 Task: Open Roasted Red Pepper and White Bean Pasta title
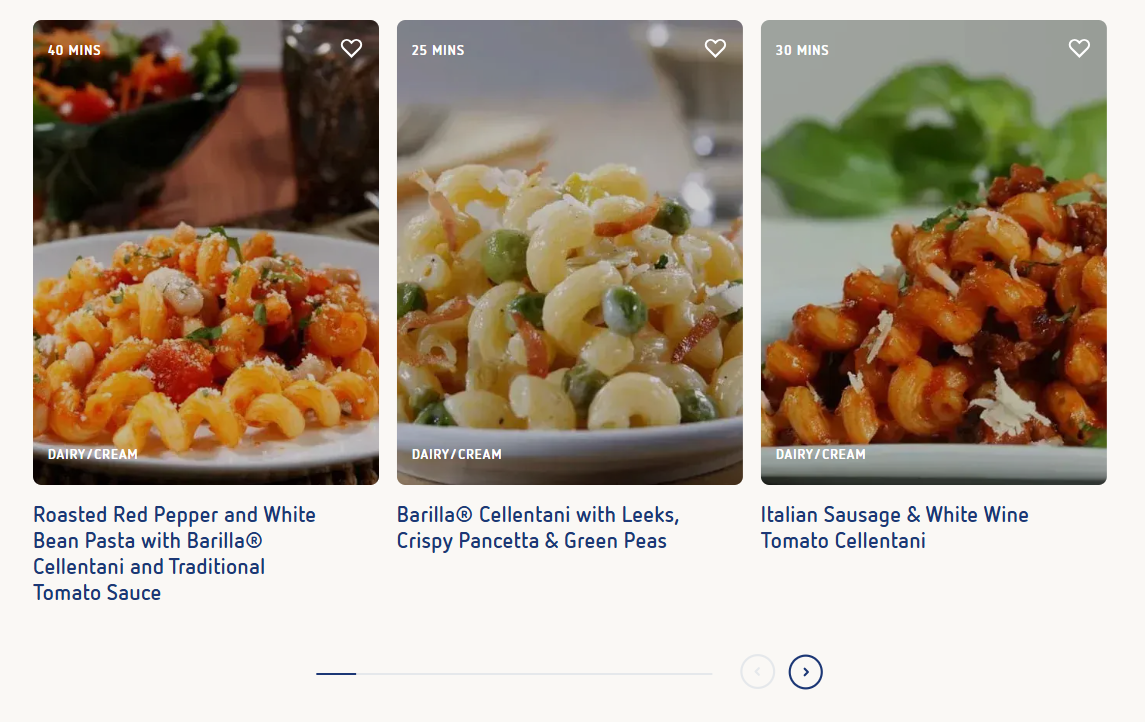point(175,553)
